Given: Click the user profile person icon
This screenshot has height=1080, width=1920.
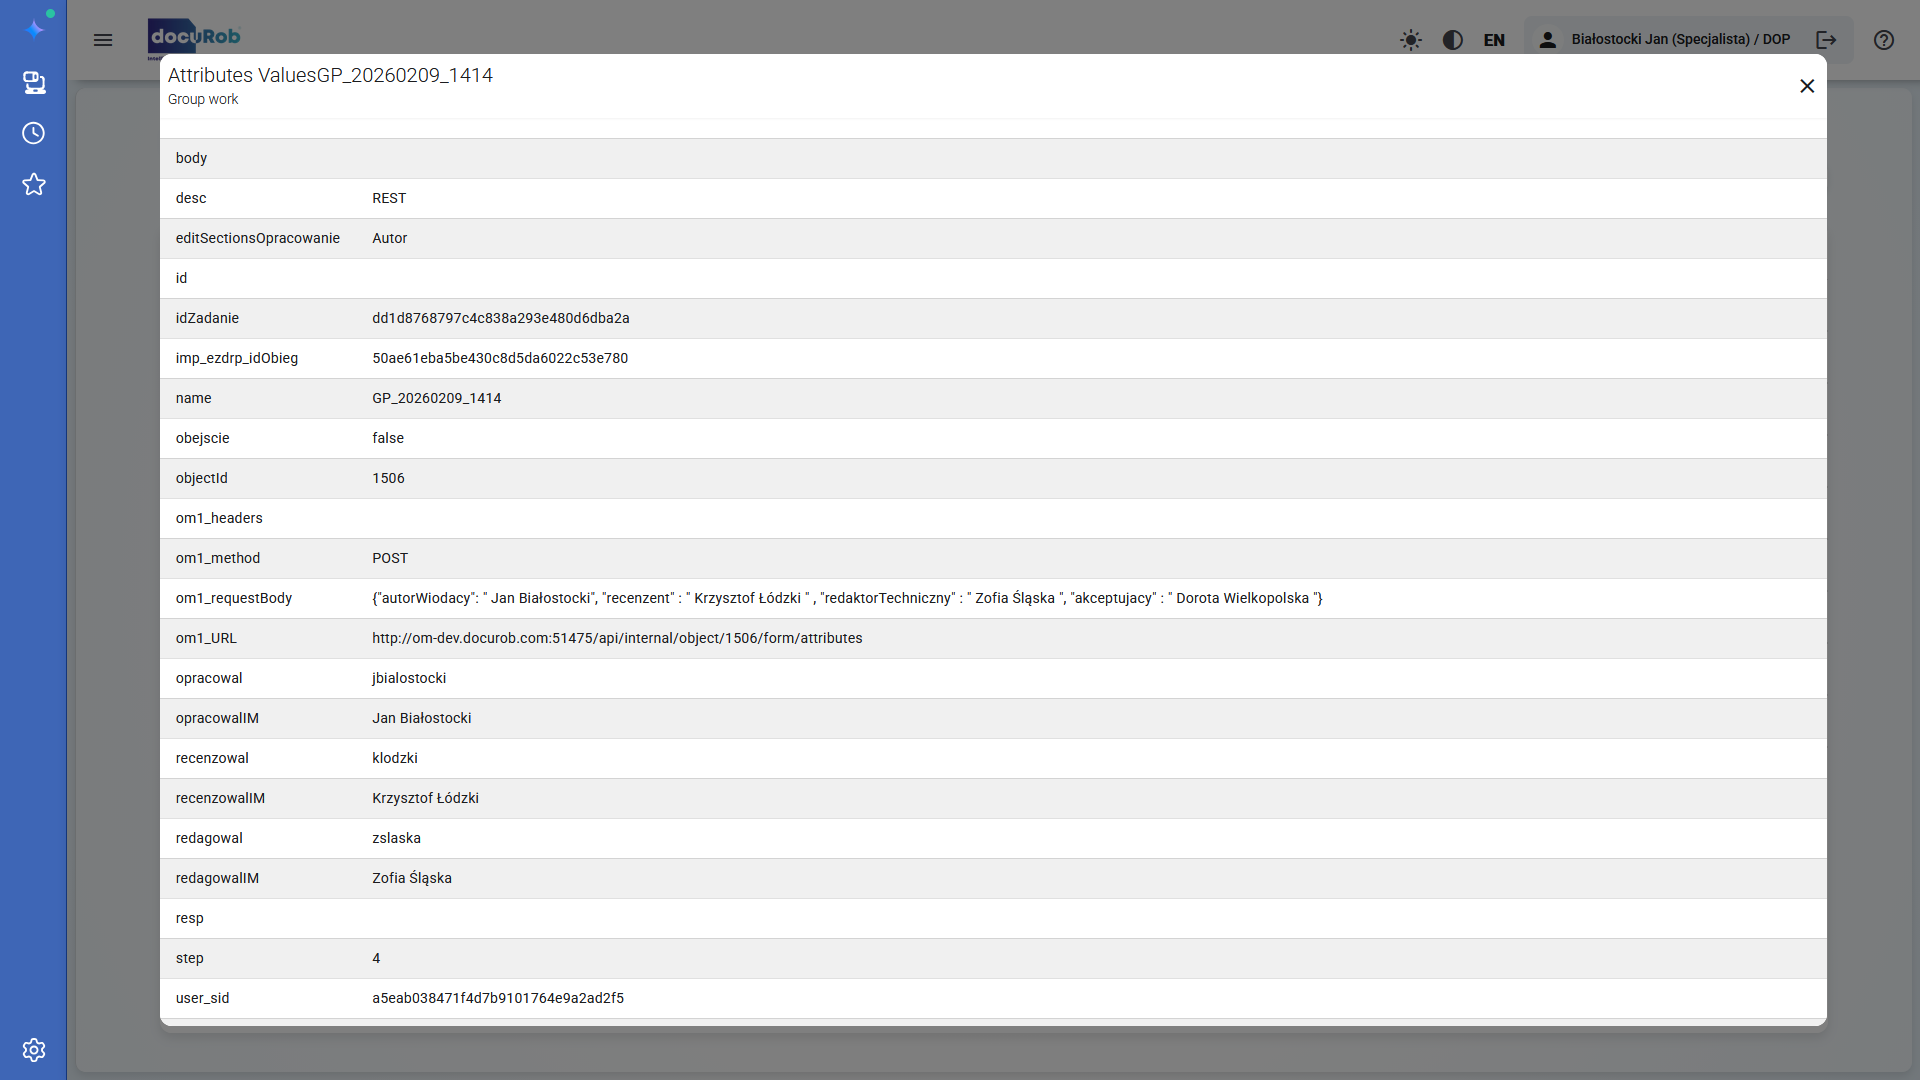Looking at the screenshot, I should click(x=1547, y=38).
